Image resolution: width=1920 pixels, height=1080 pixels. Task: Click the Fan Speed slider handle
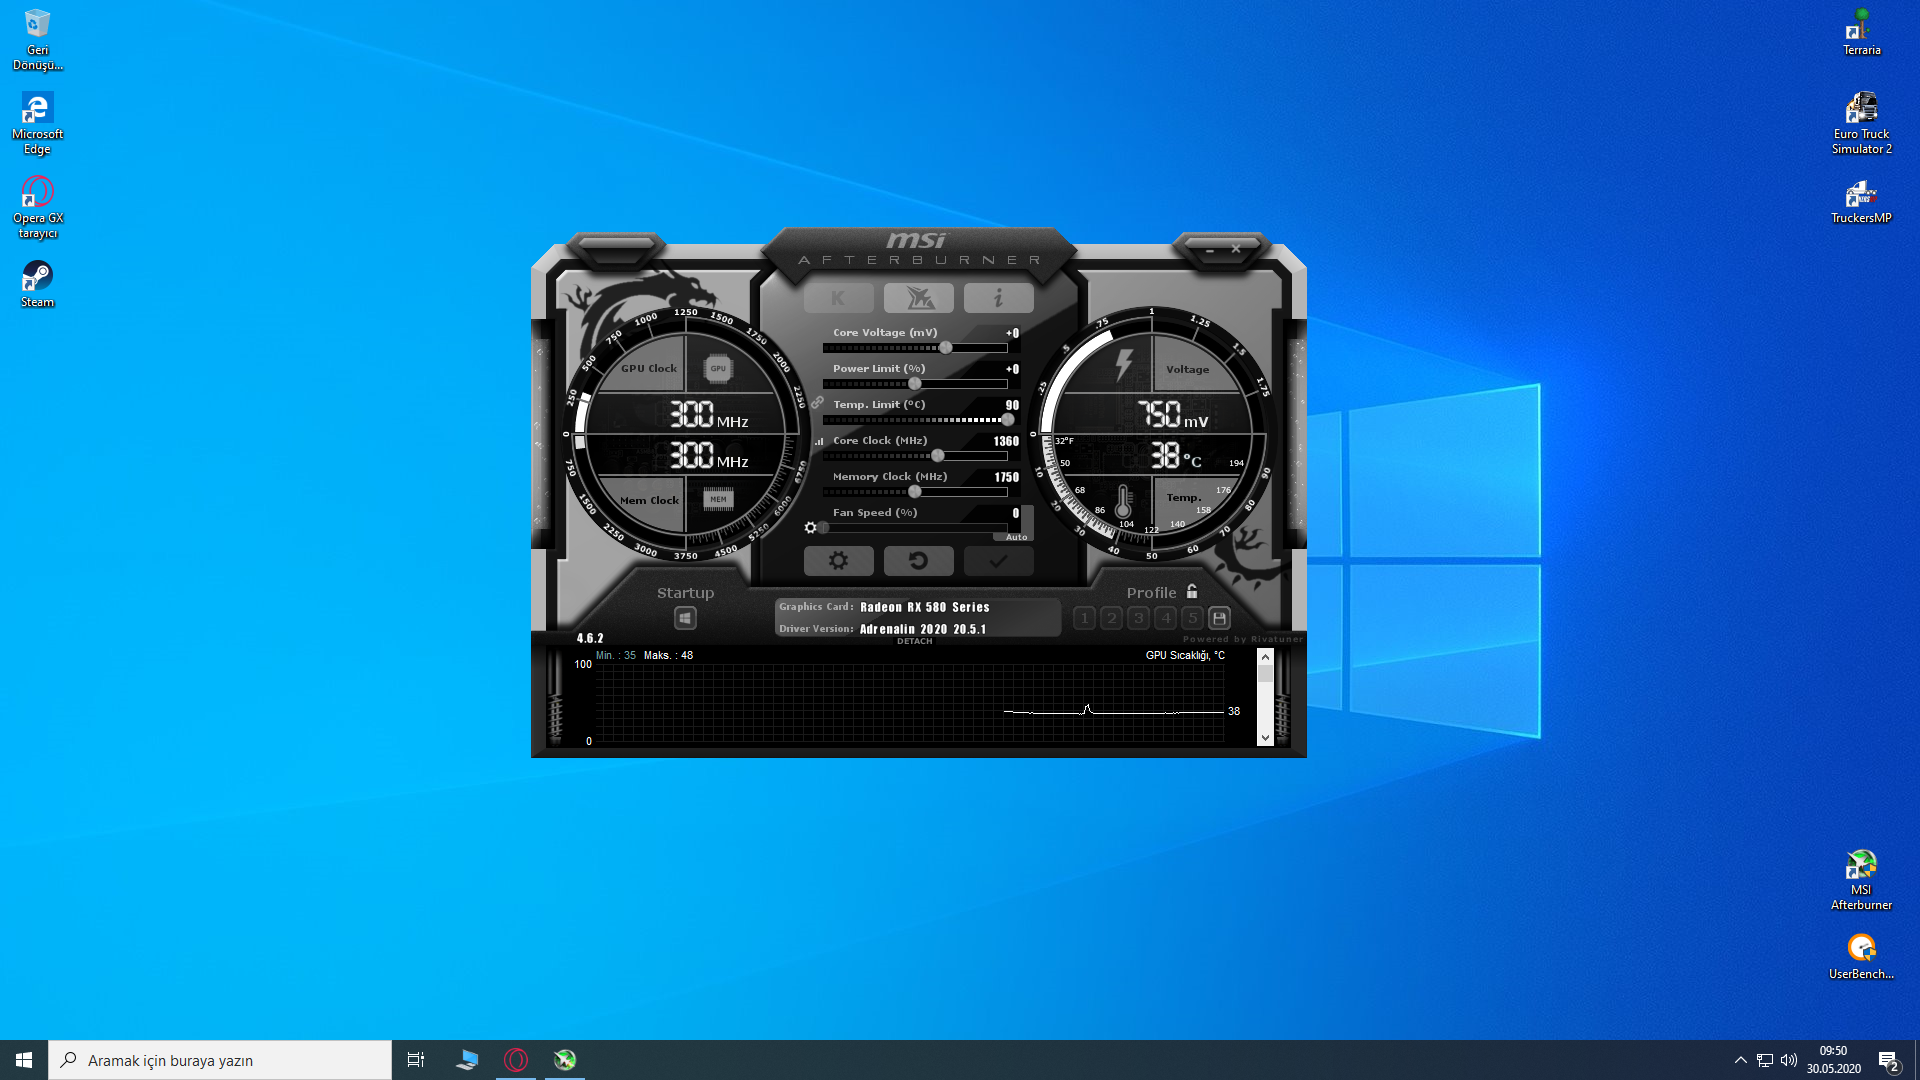click(x=824, y=528)
